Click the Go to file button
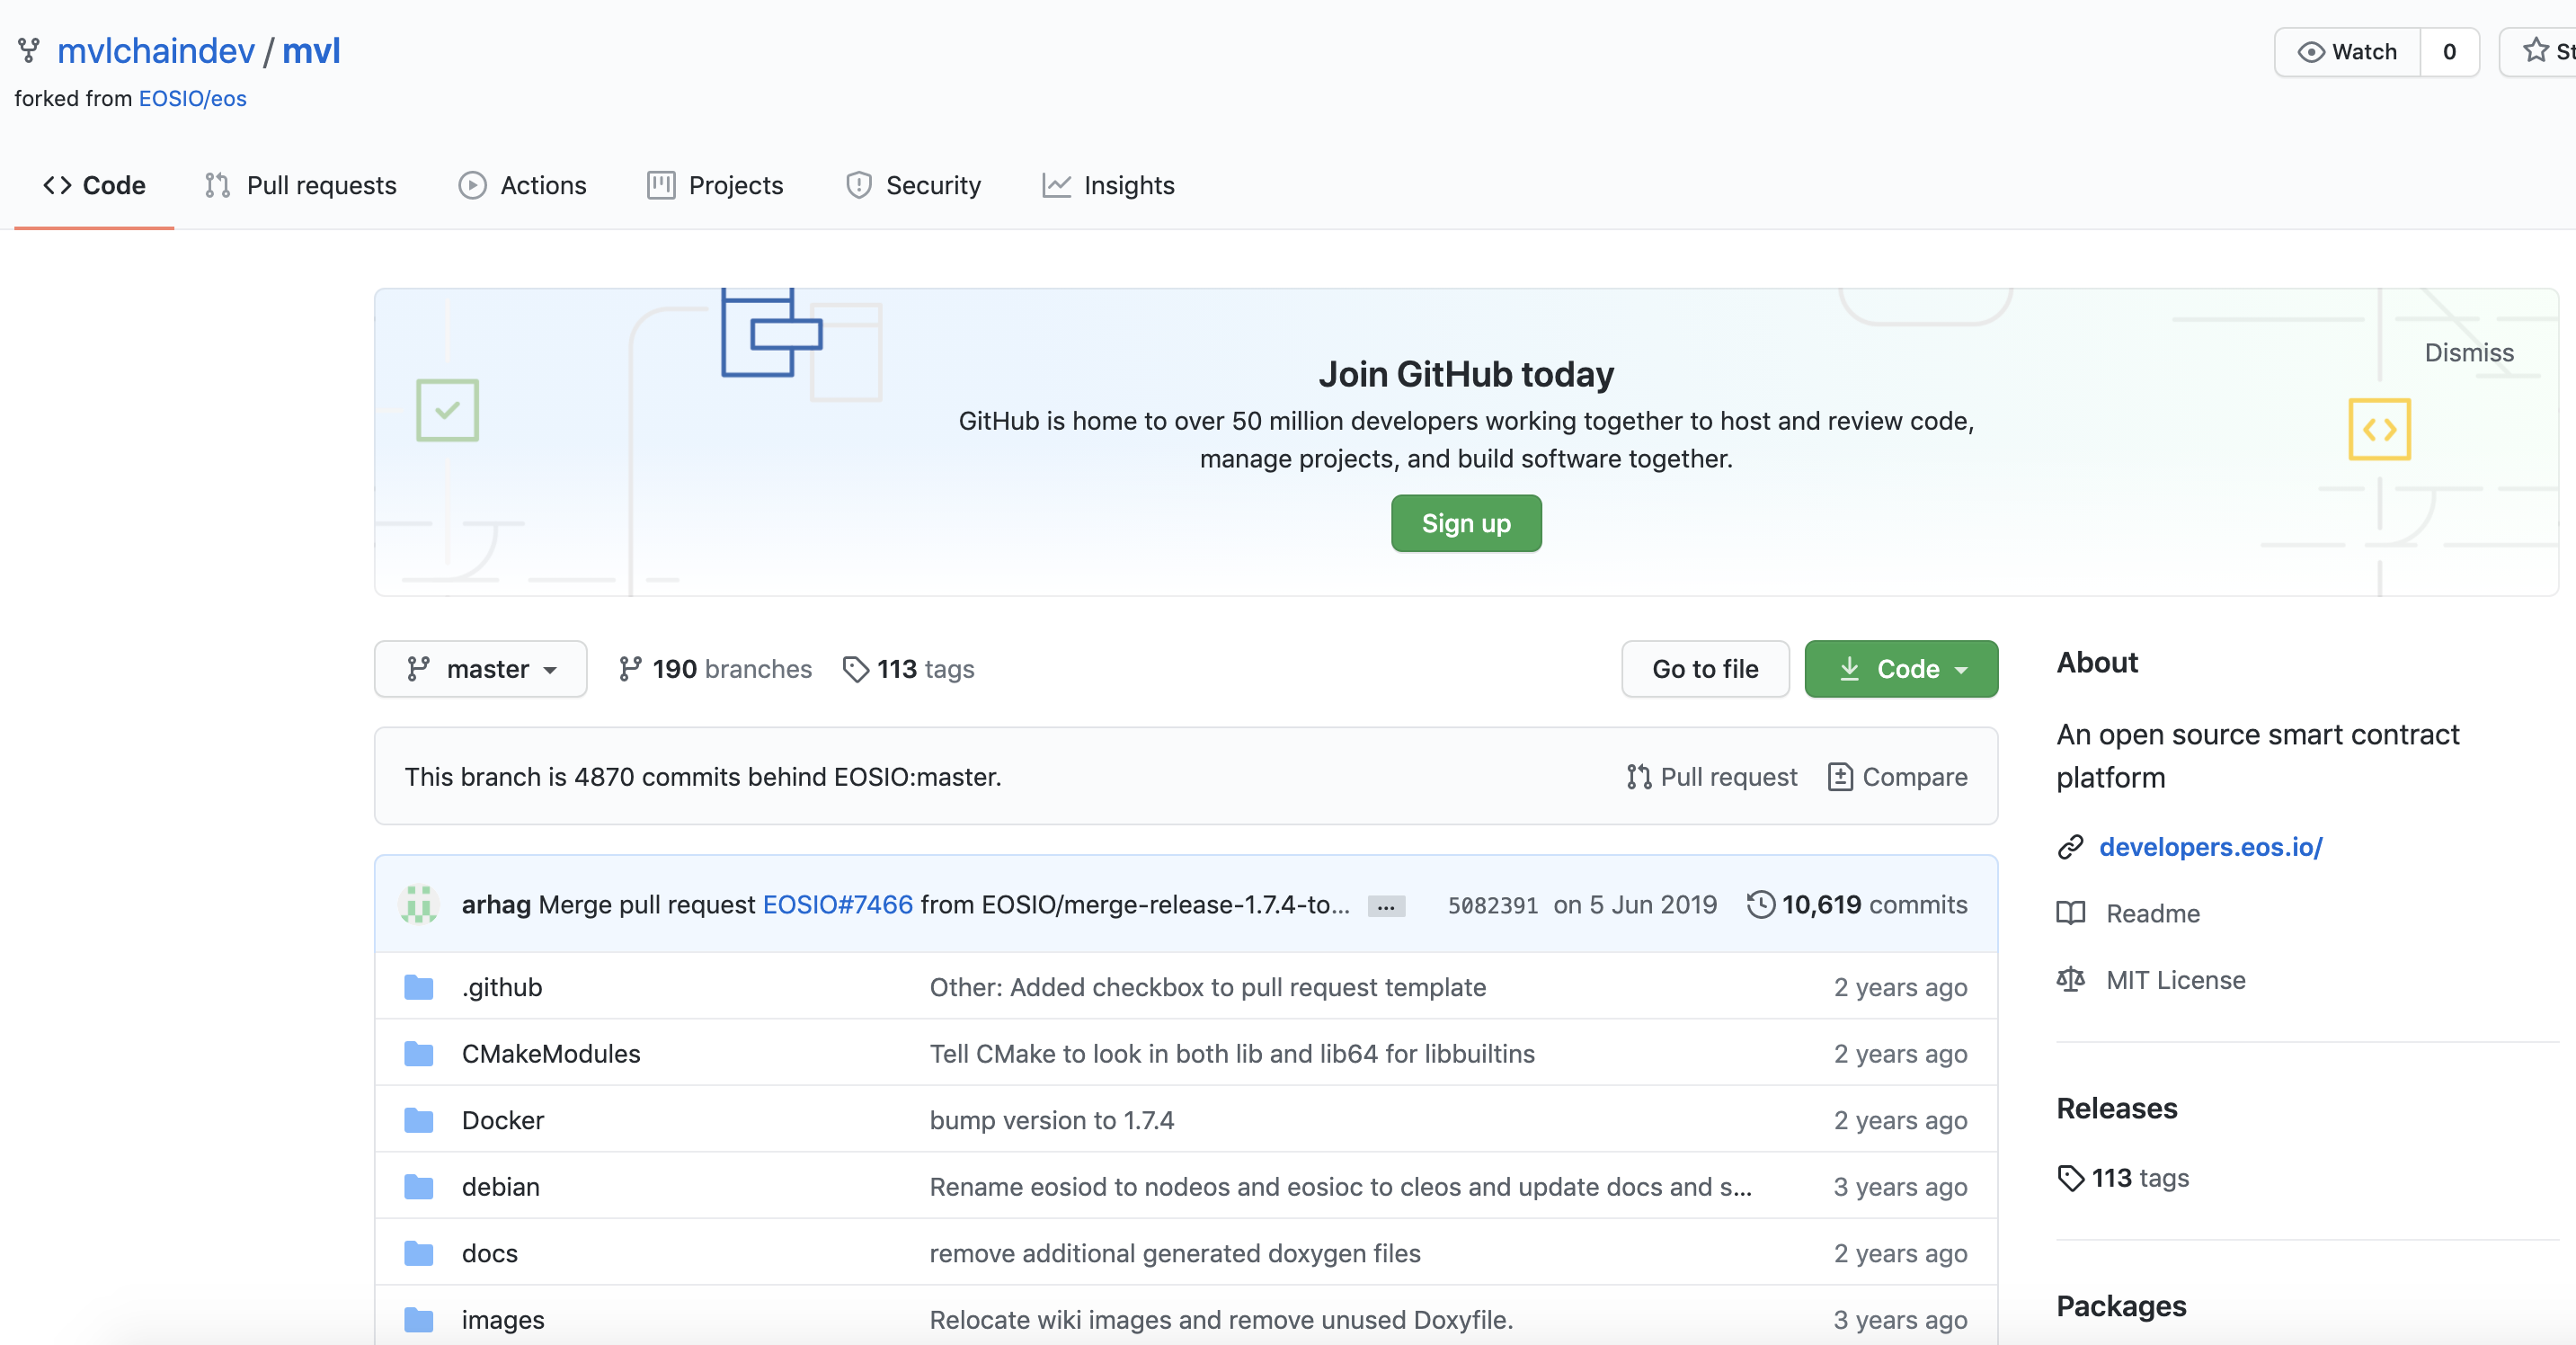2576x1345 pixels. pyautogui.click(x=1705, y=669)
